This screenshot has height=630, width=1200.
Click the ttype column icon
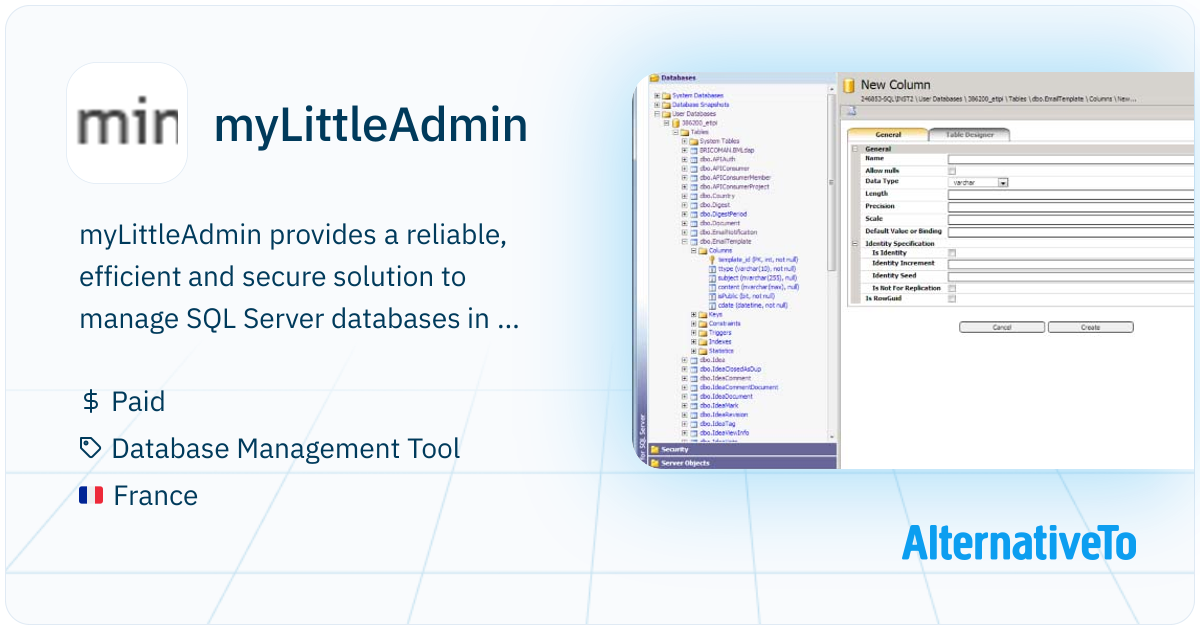coord(712,269)
